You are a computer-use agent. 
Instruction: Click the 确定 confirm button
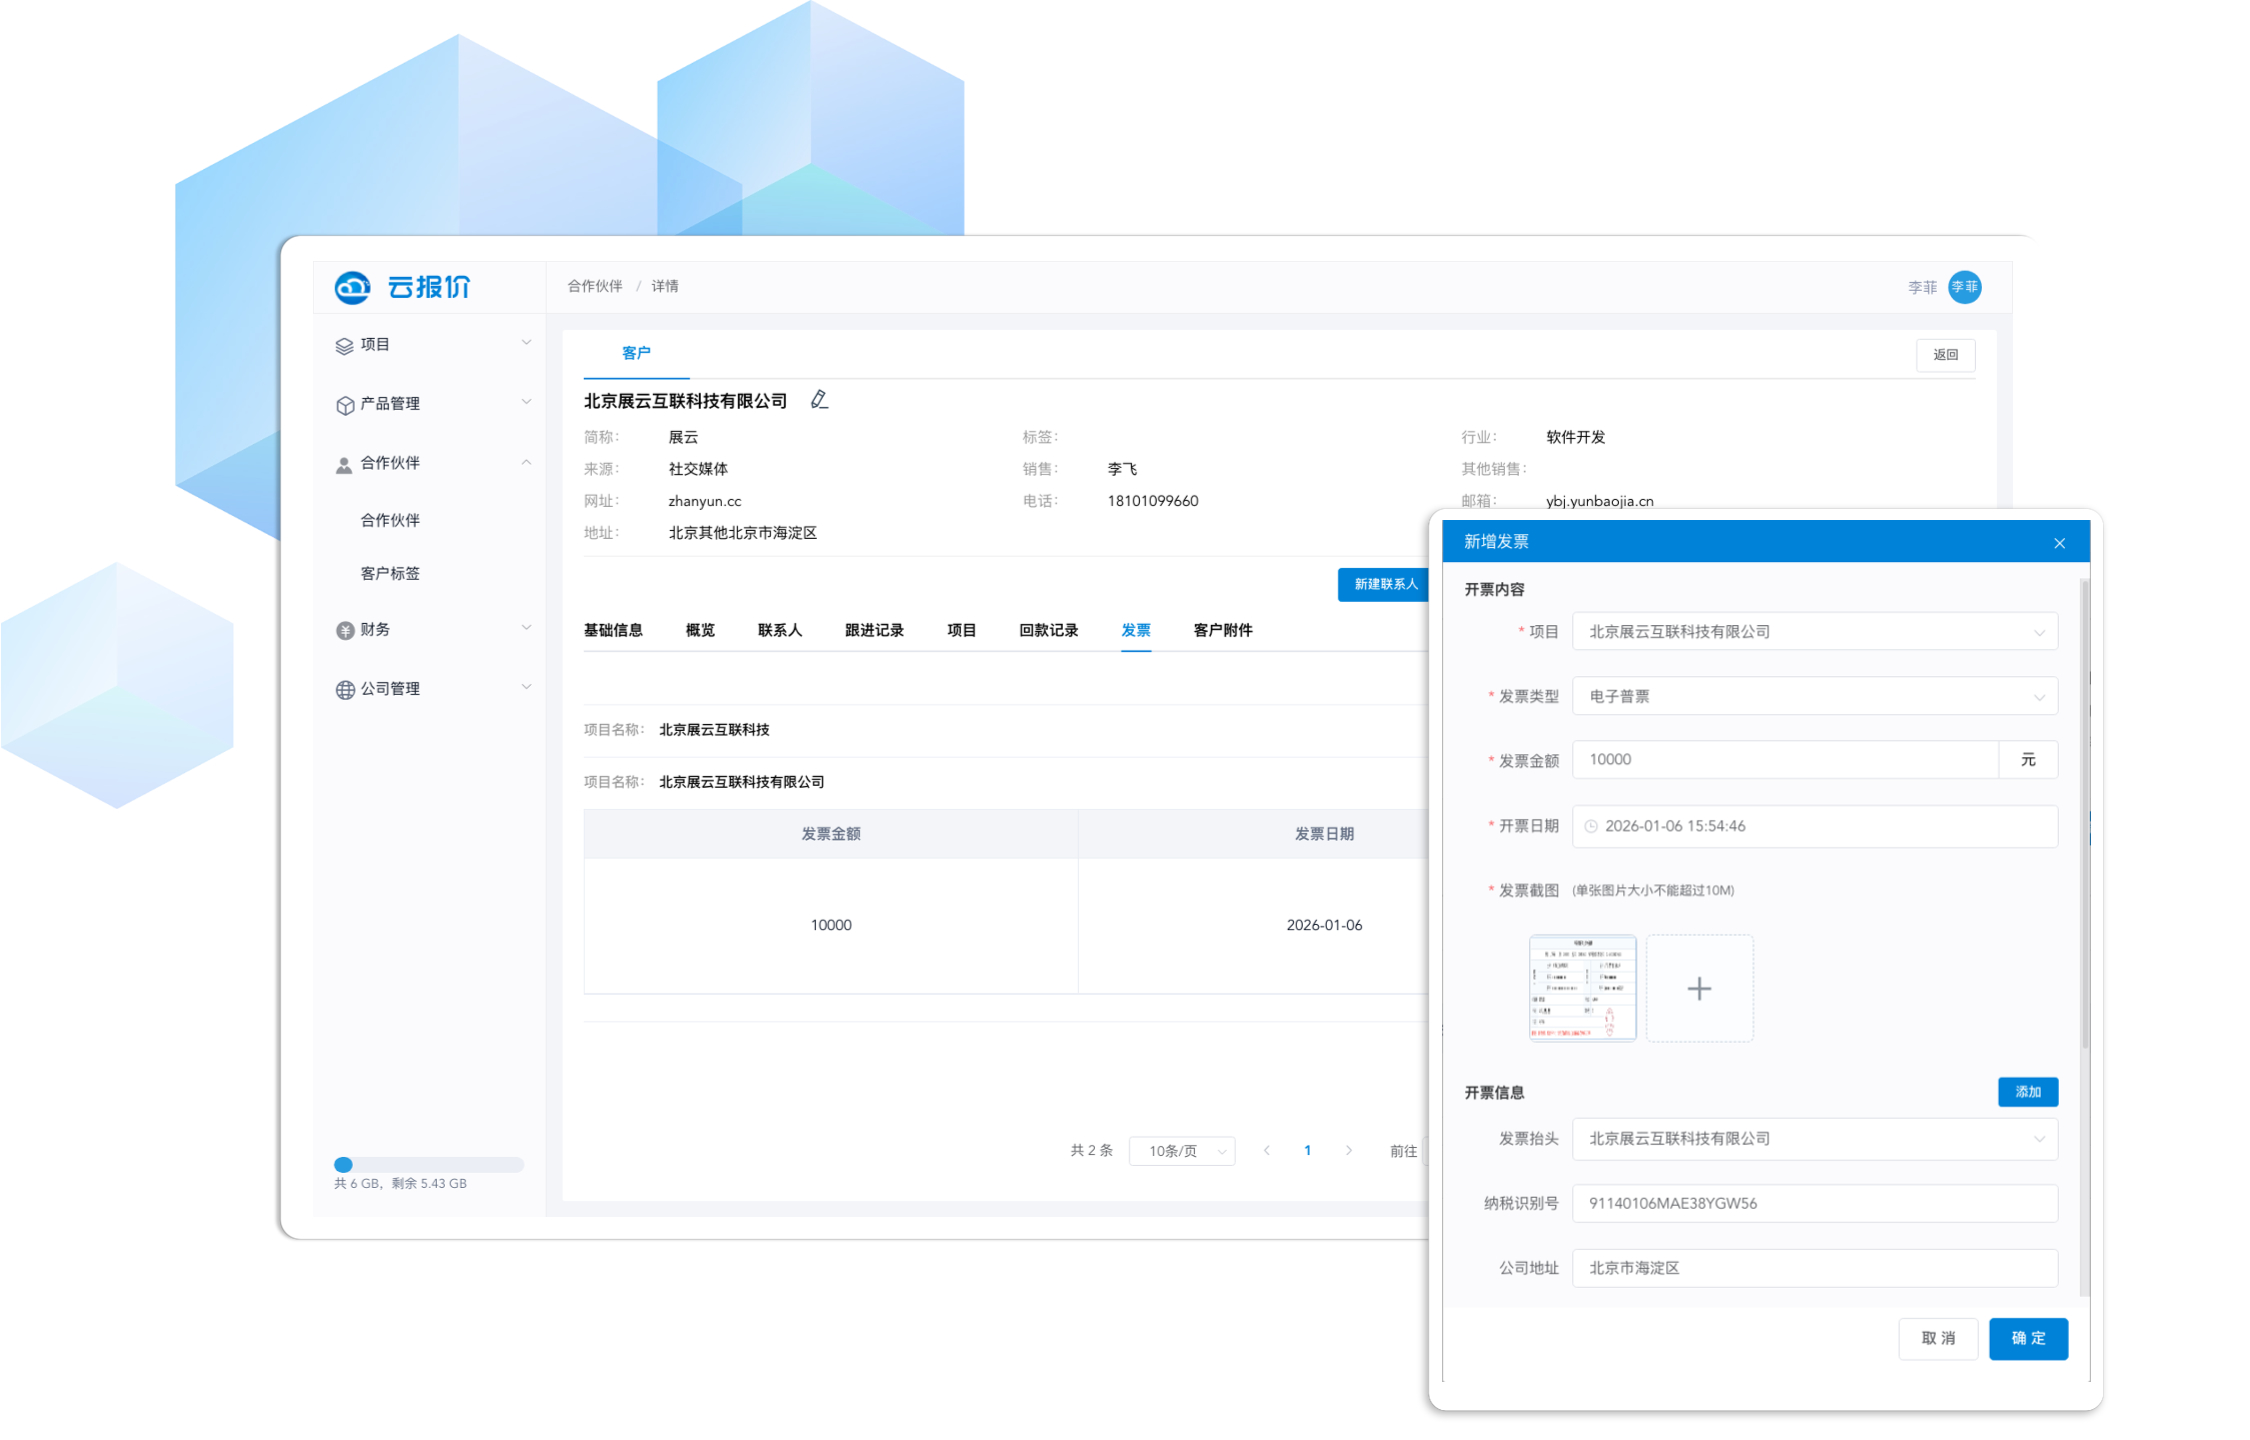click(x=2027, y=1338)
